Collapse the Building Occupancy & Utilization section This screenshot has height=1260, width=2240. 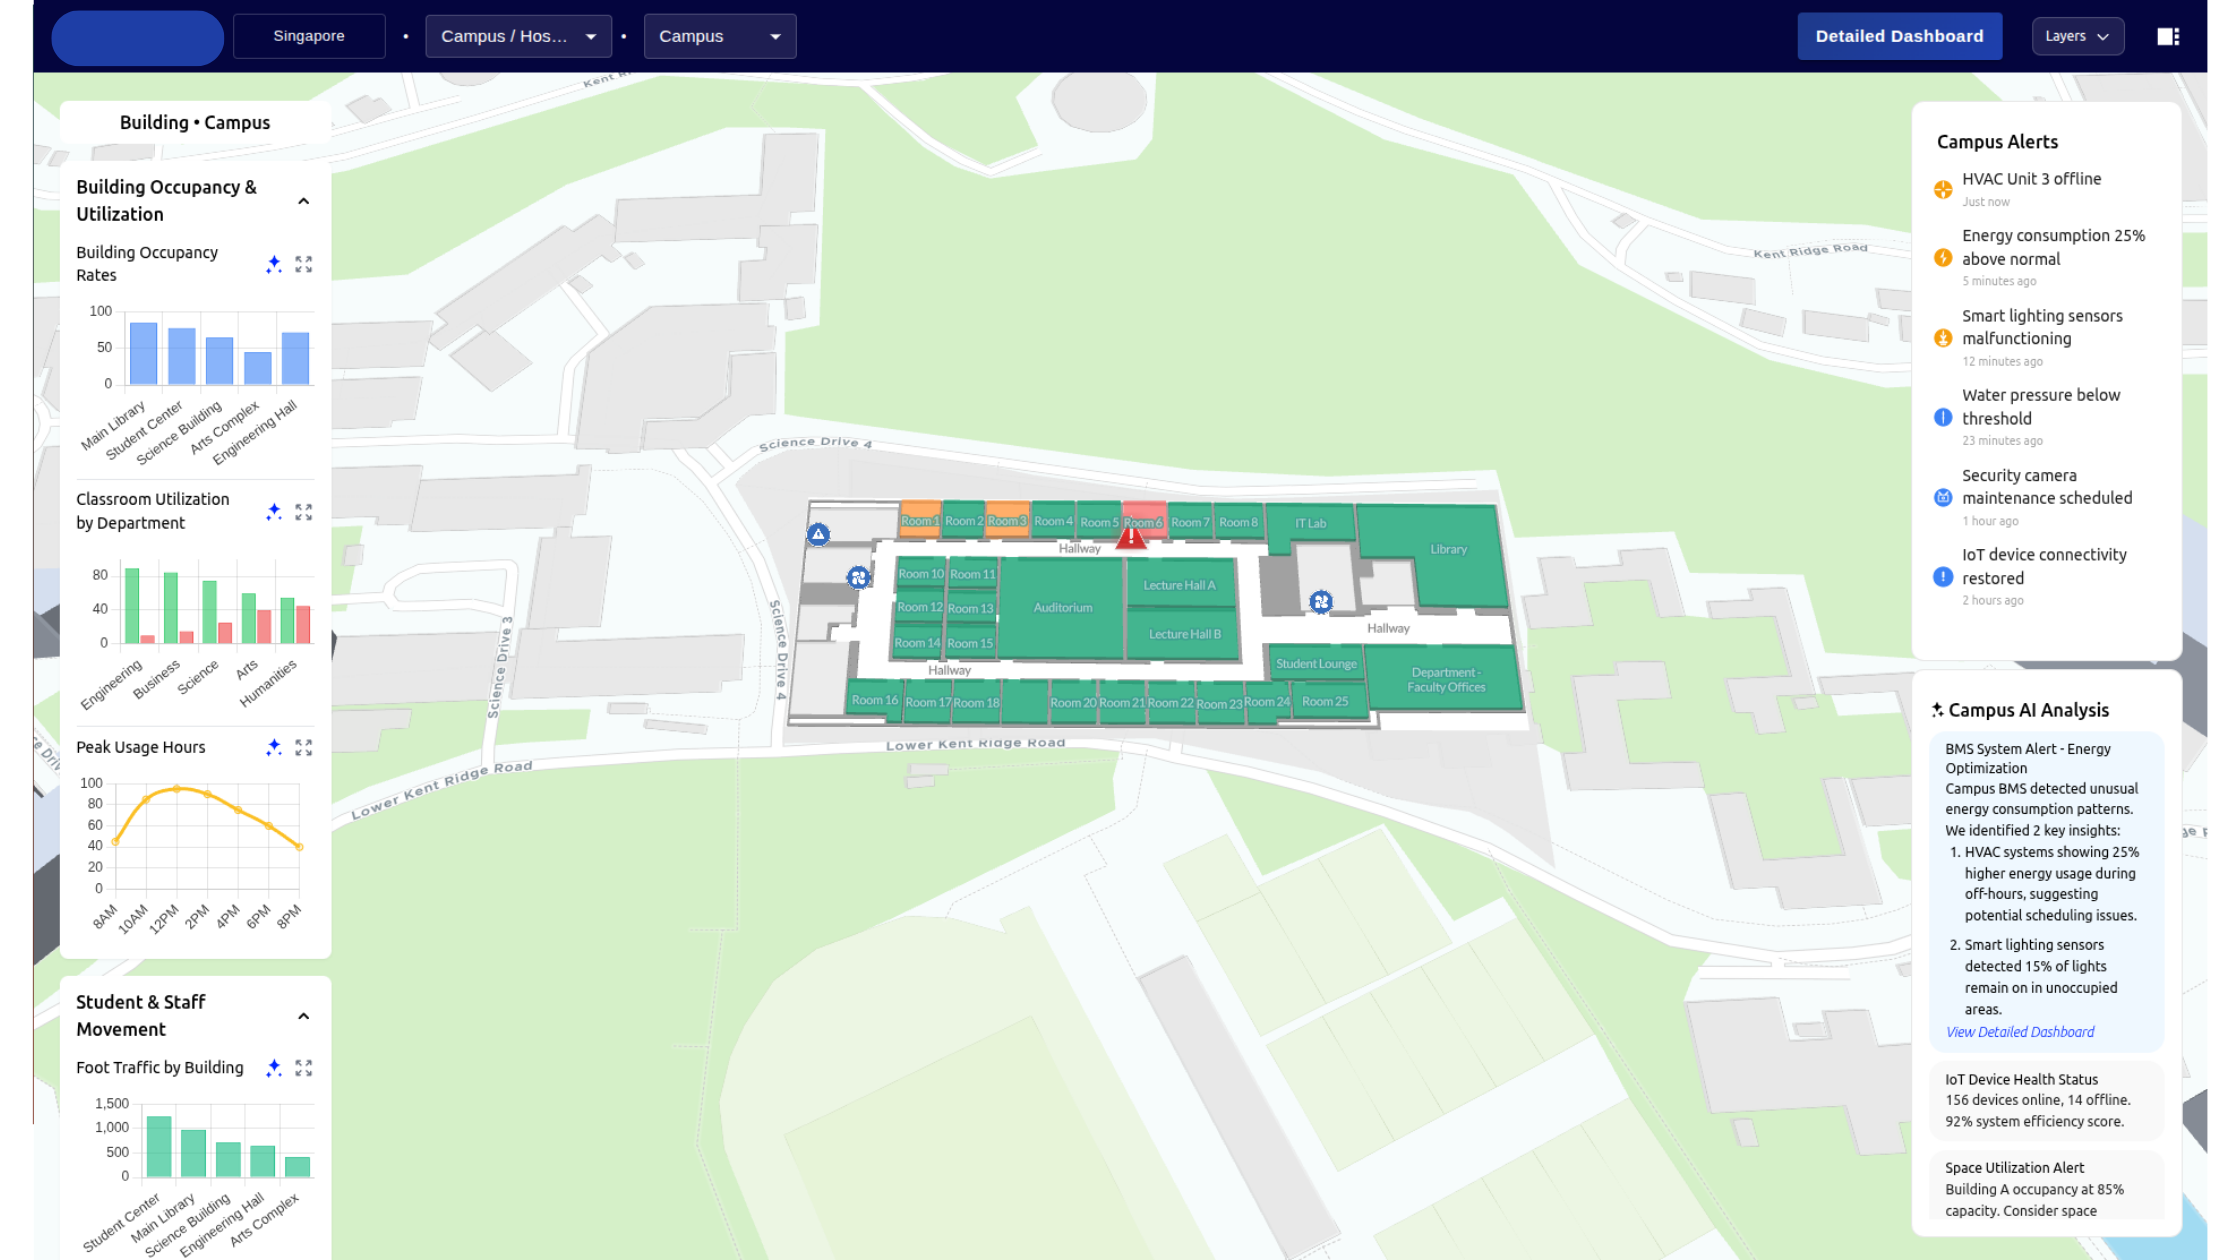(304, 200)
